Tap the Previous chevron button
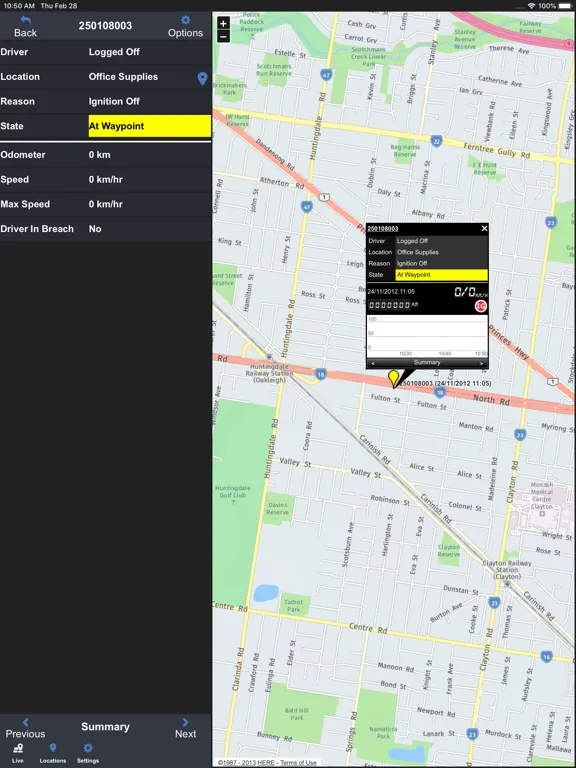576x768 pixels. point(25,728)
